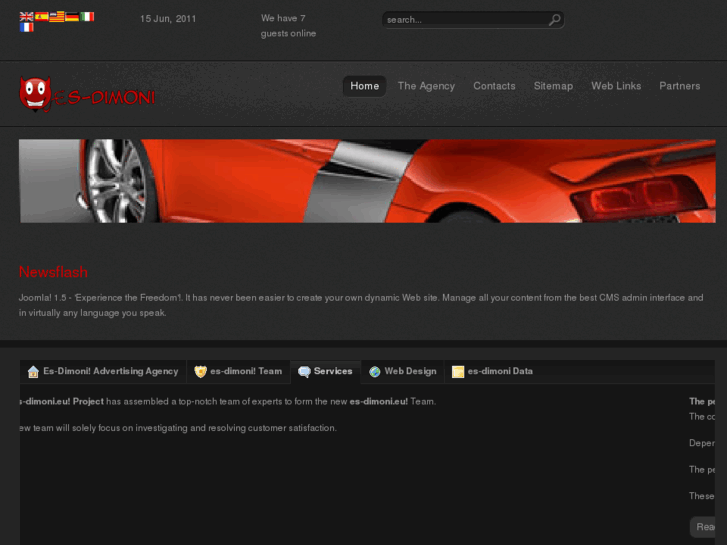Viewport: 727px width, 545px height.
Task: Click the house icon on Advertising Agency tab
Action: 33,372
